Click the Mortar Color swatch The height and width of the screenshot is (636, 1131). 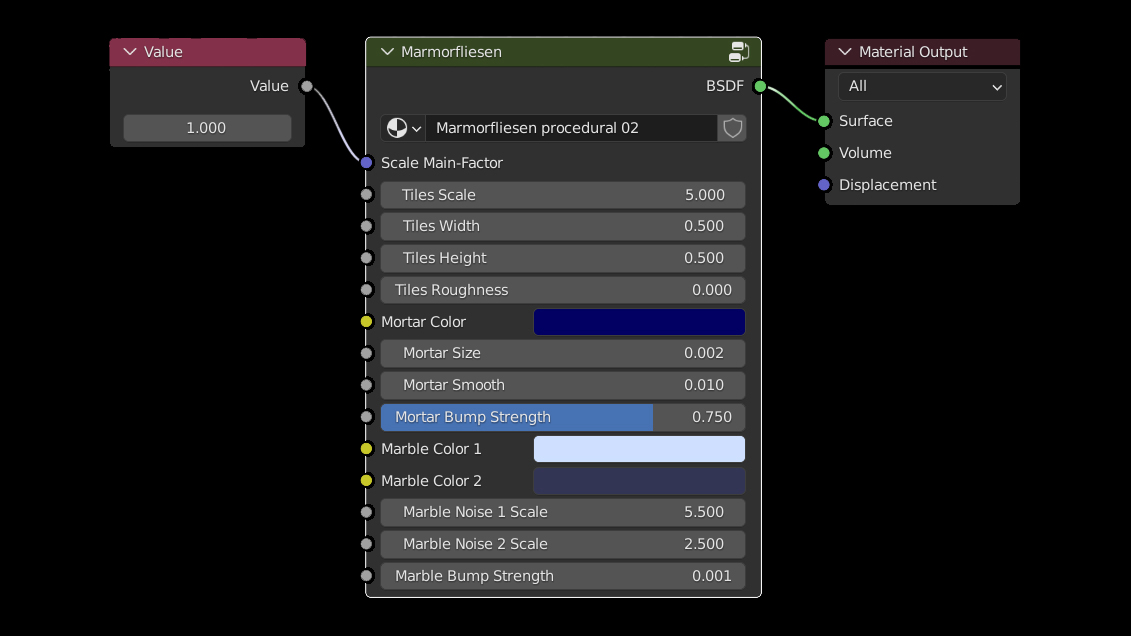pos(639,322)
